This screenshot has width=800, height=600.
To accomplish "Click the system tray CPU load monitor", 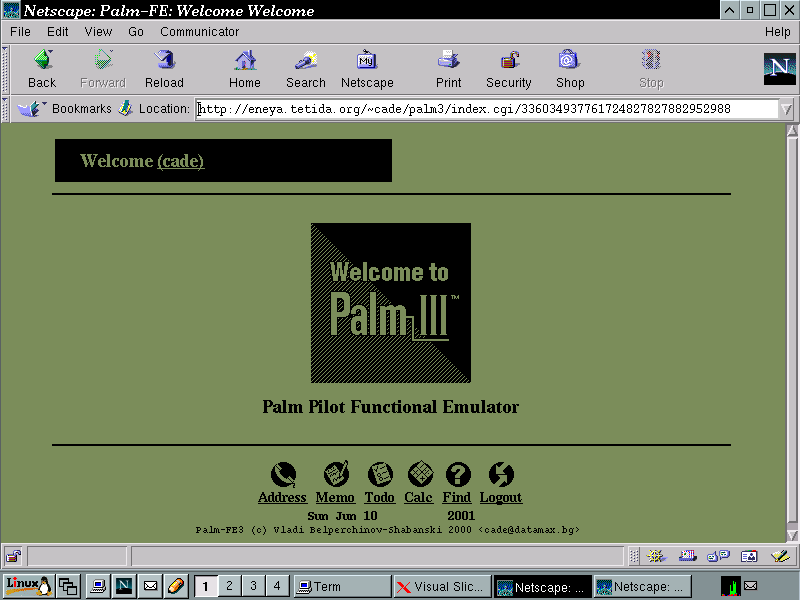I will click(731, 586).
